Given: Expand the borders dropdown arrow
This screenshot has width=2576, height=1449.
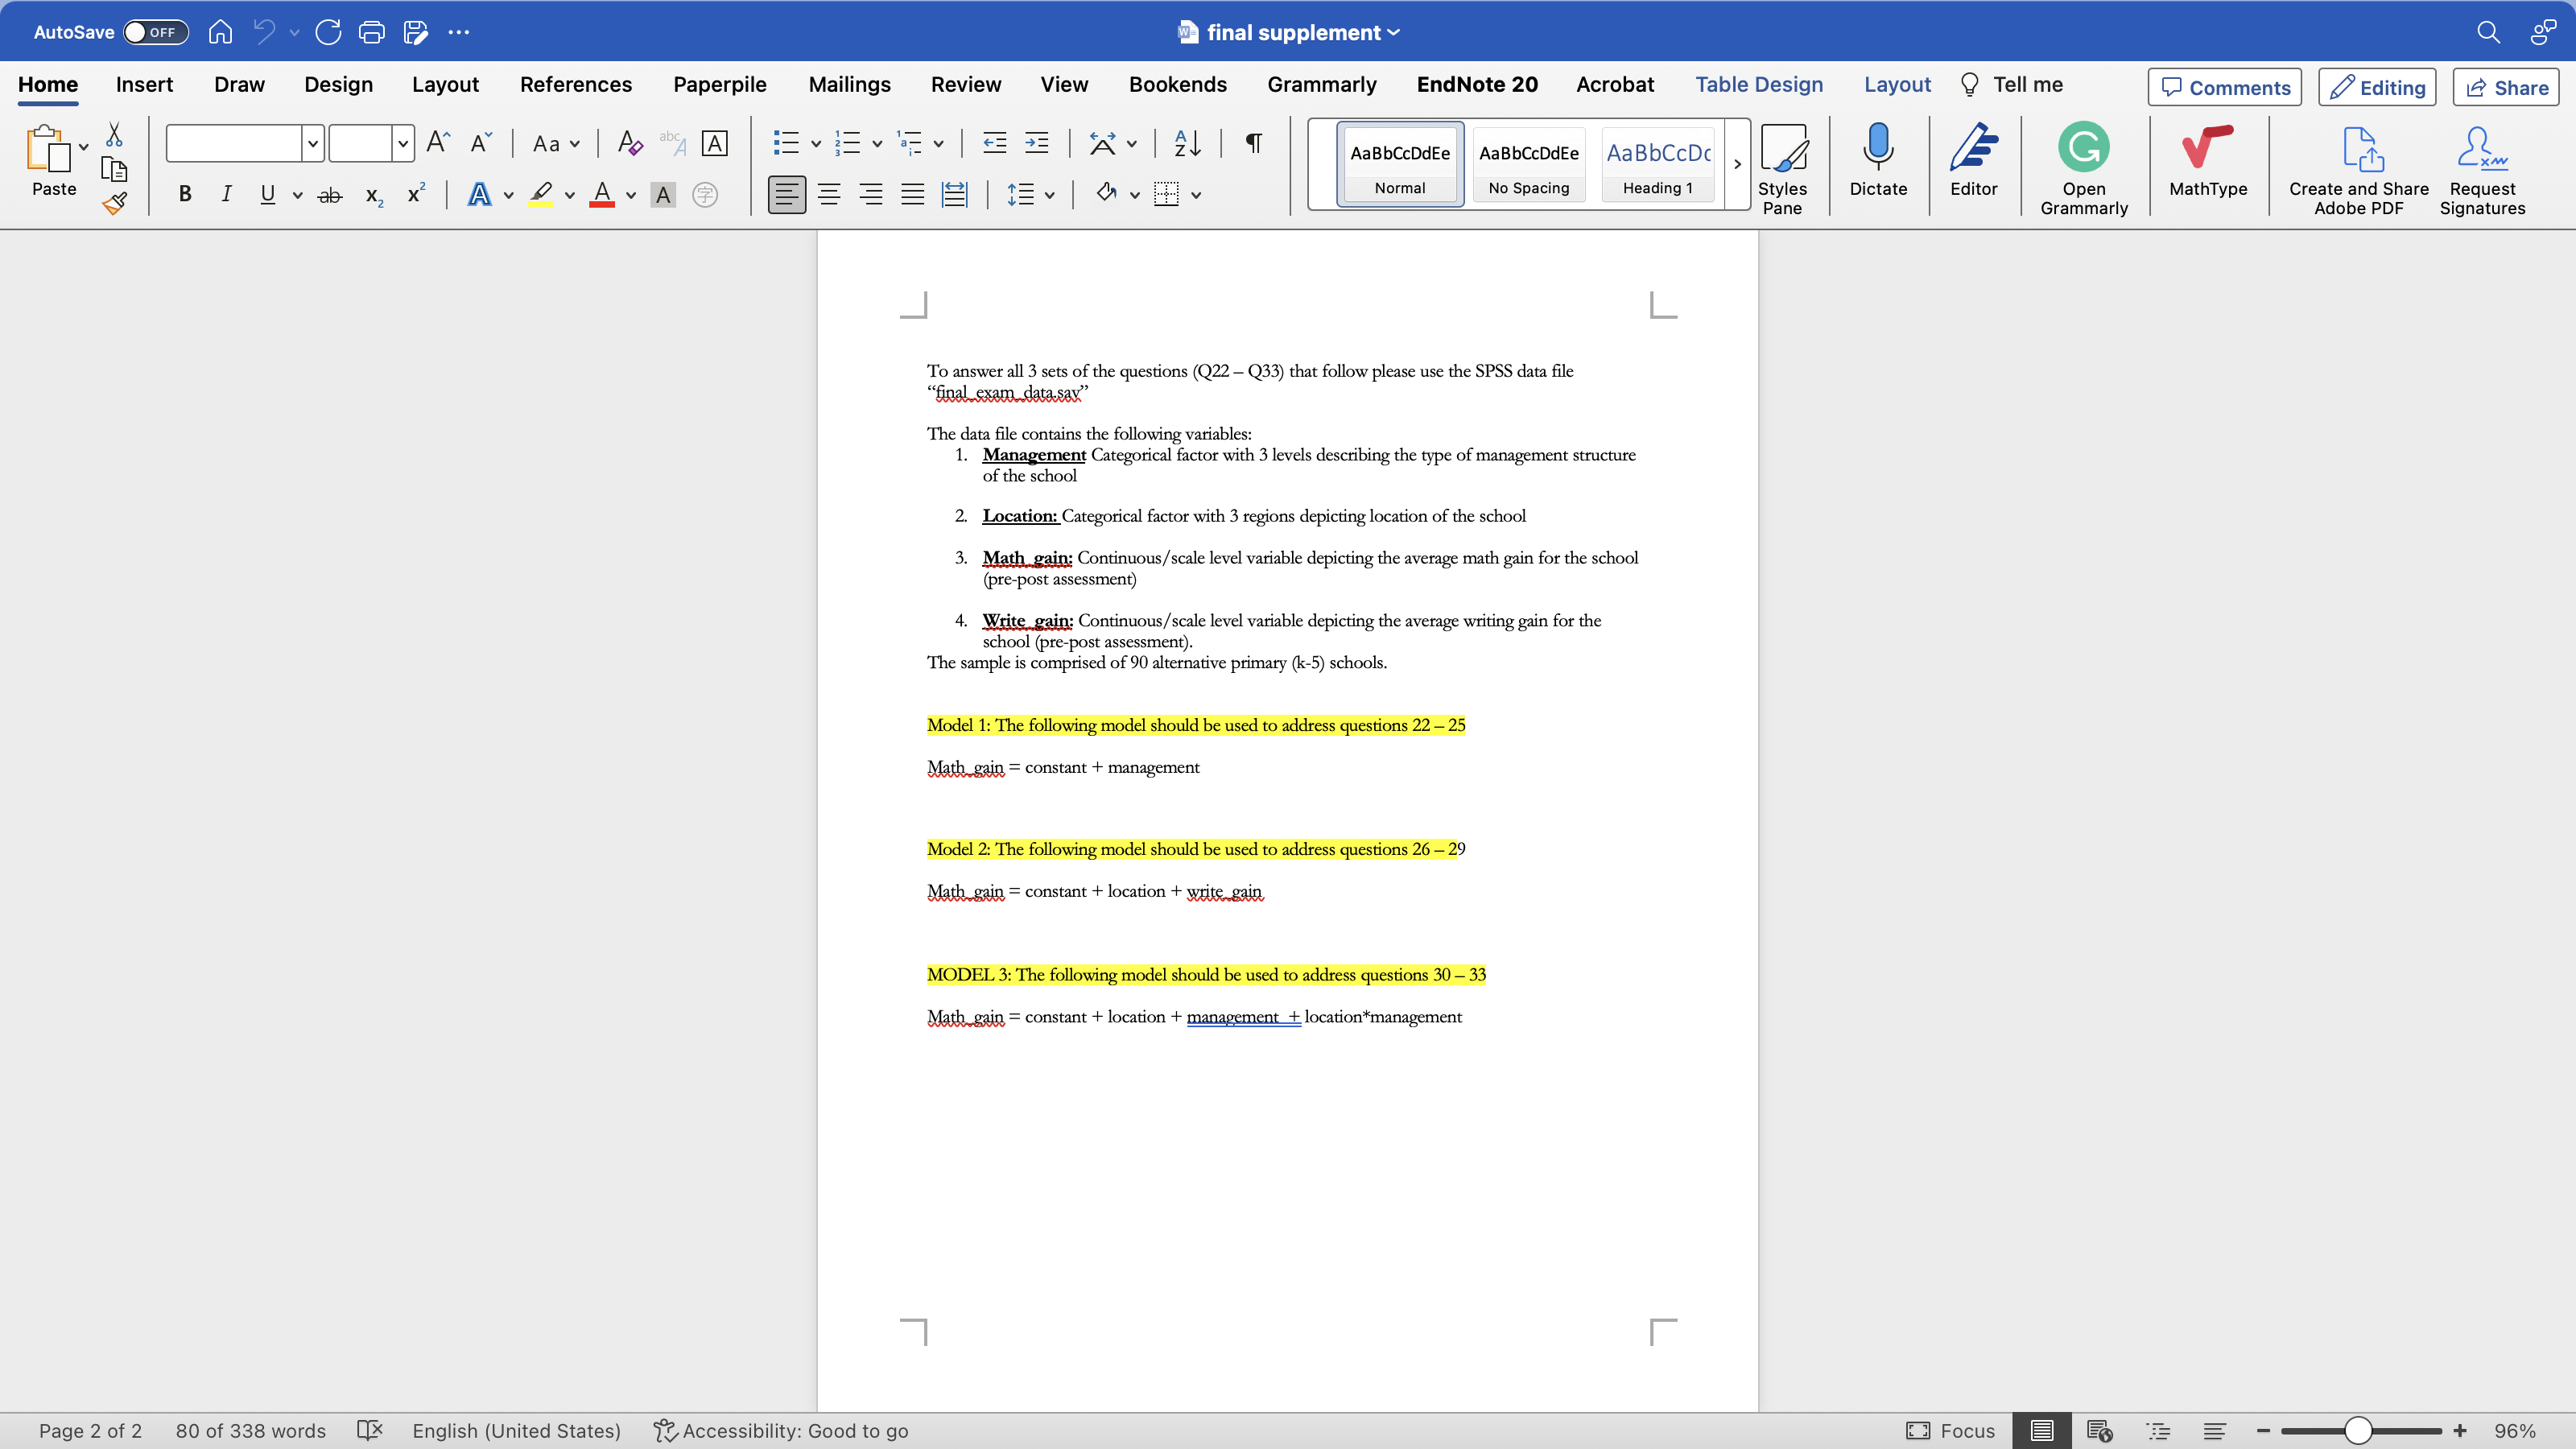Looking at the screenshot, I should click(x=1196, y=195).
